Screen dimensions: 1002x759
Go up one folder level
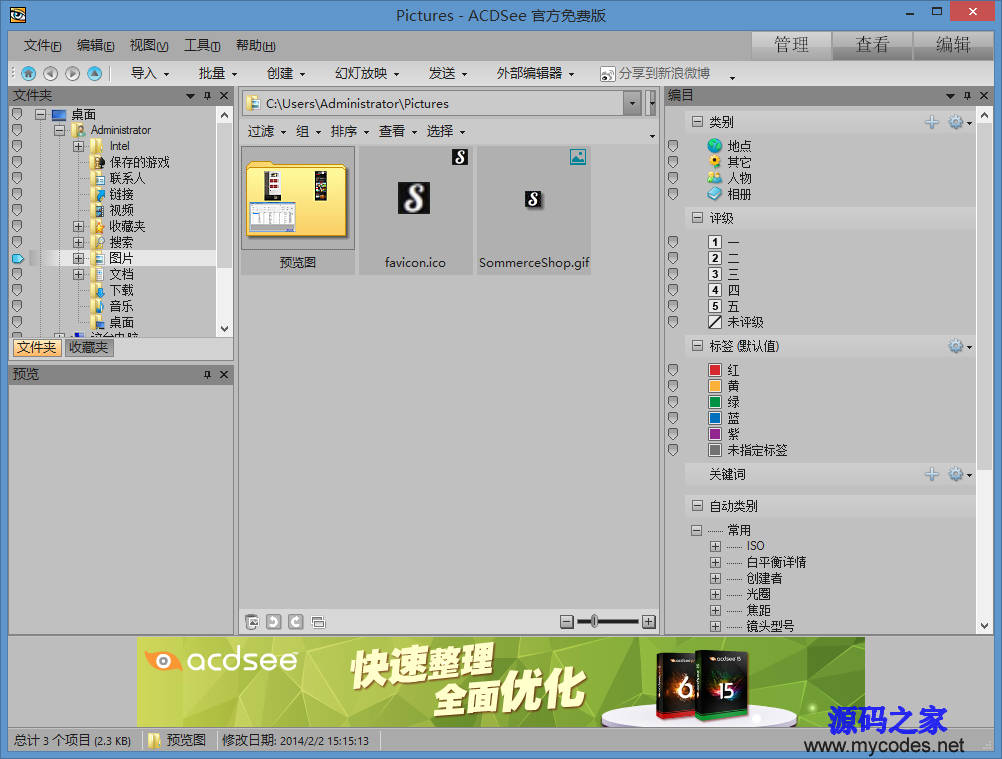(x=95, y=73)
